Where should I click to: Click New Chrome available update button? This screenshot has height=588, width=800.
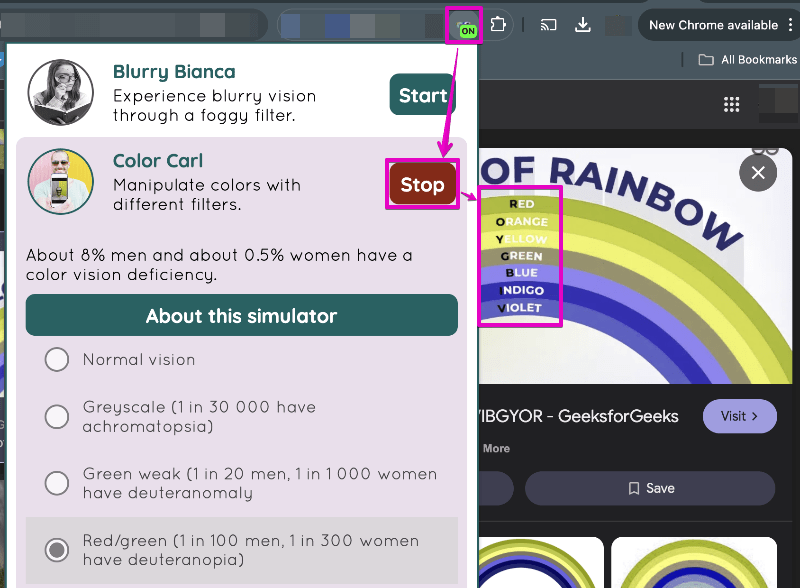(x=713, y=25)
